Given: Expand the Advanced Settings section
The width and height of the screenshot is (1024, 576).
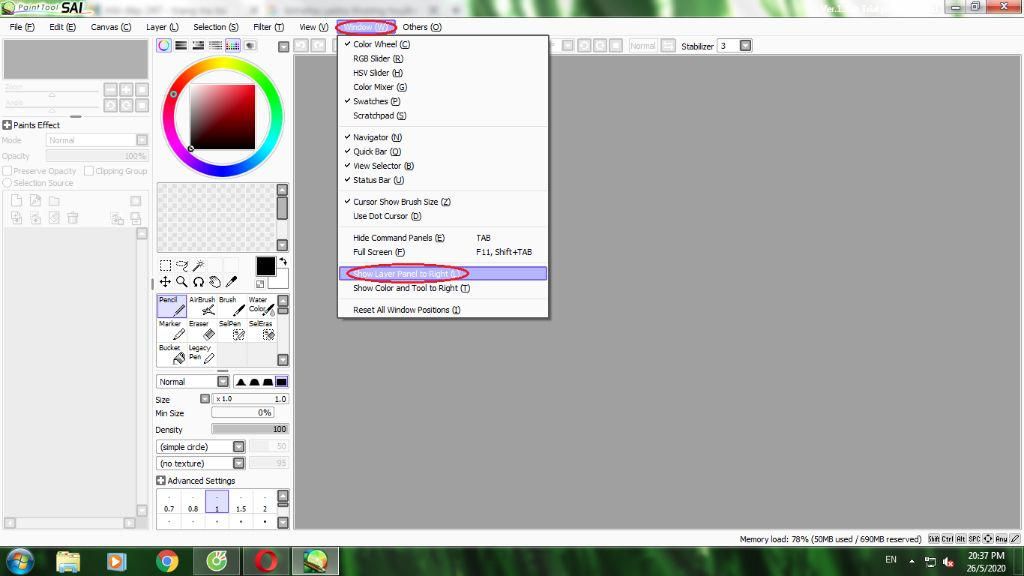Looking at the screenshot, I should [x=161, y=481].
